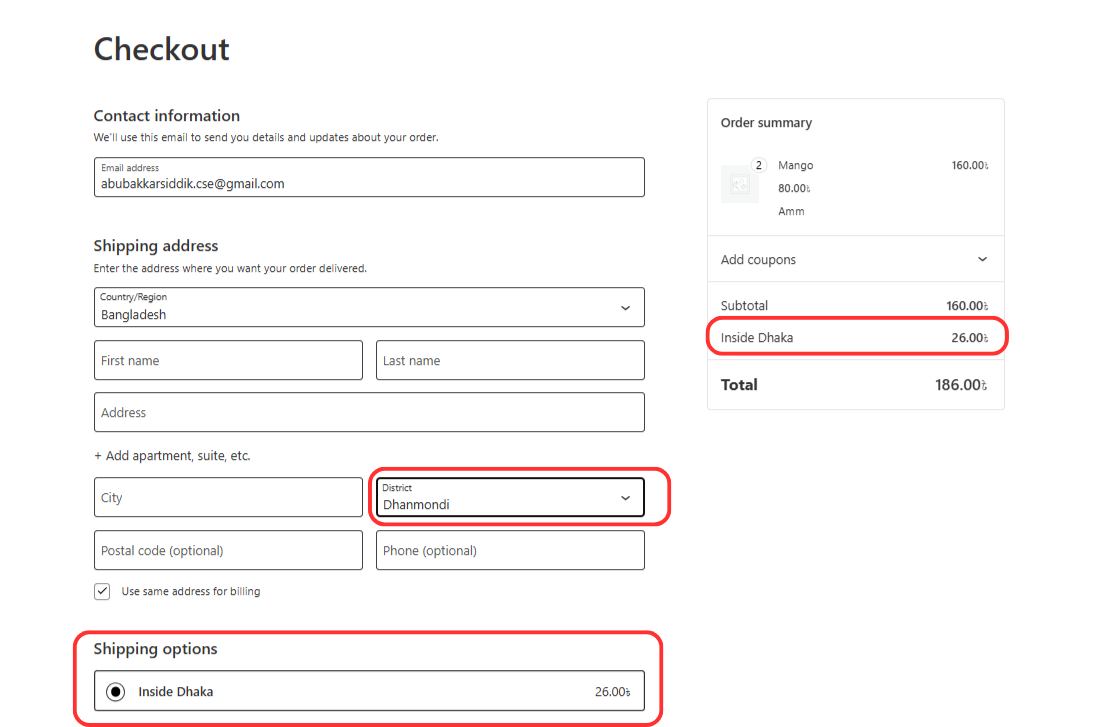Click the Amm product description link
Image resolution: width=1104 pixels, height=727 pixels.
(791, 211)
